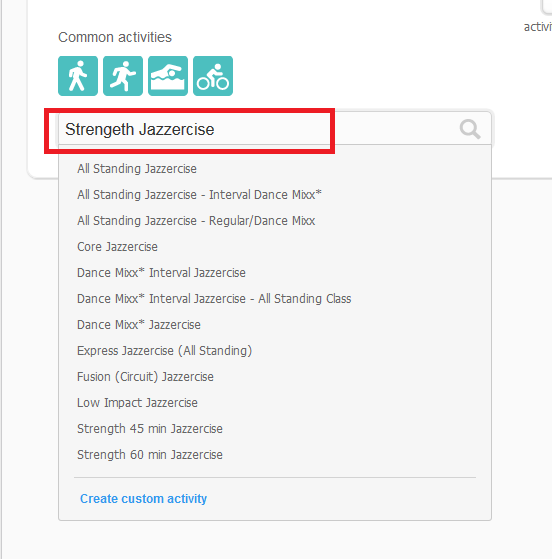This screenshot has width=552, height=559.
Task: Open the Create custom activity link
Action: tap(143, 499)
